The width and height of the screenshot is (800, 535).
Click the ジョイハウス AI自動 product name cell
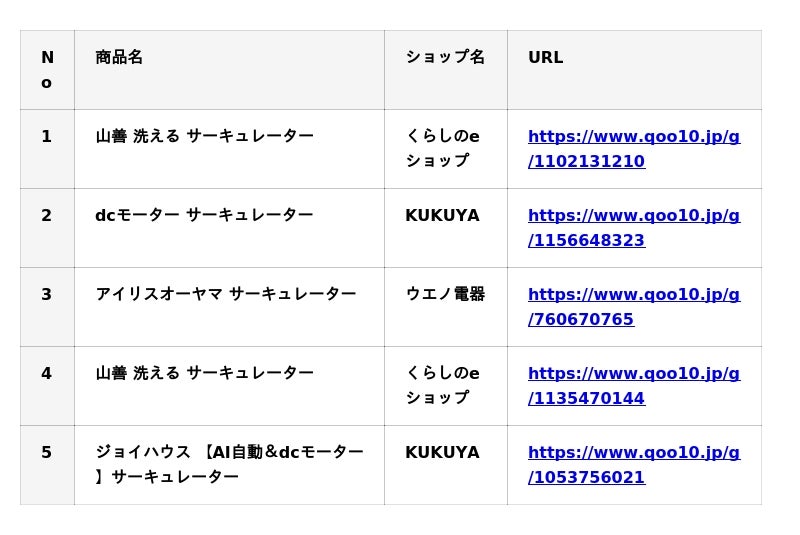[229, 465]
